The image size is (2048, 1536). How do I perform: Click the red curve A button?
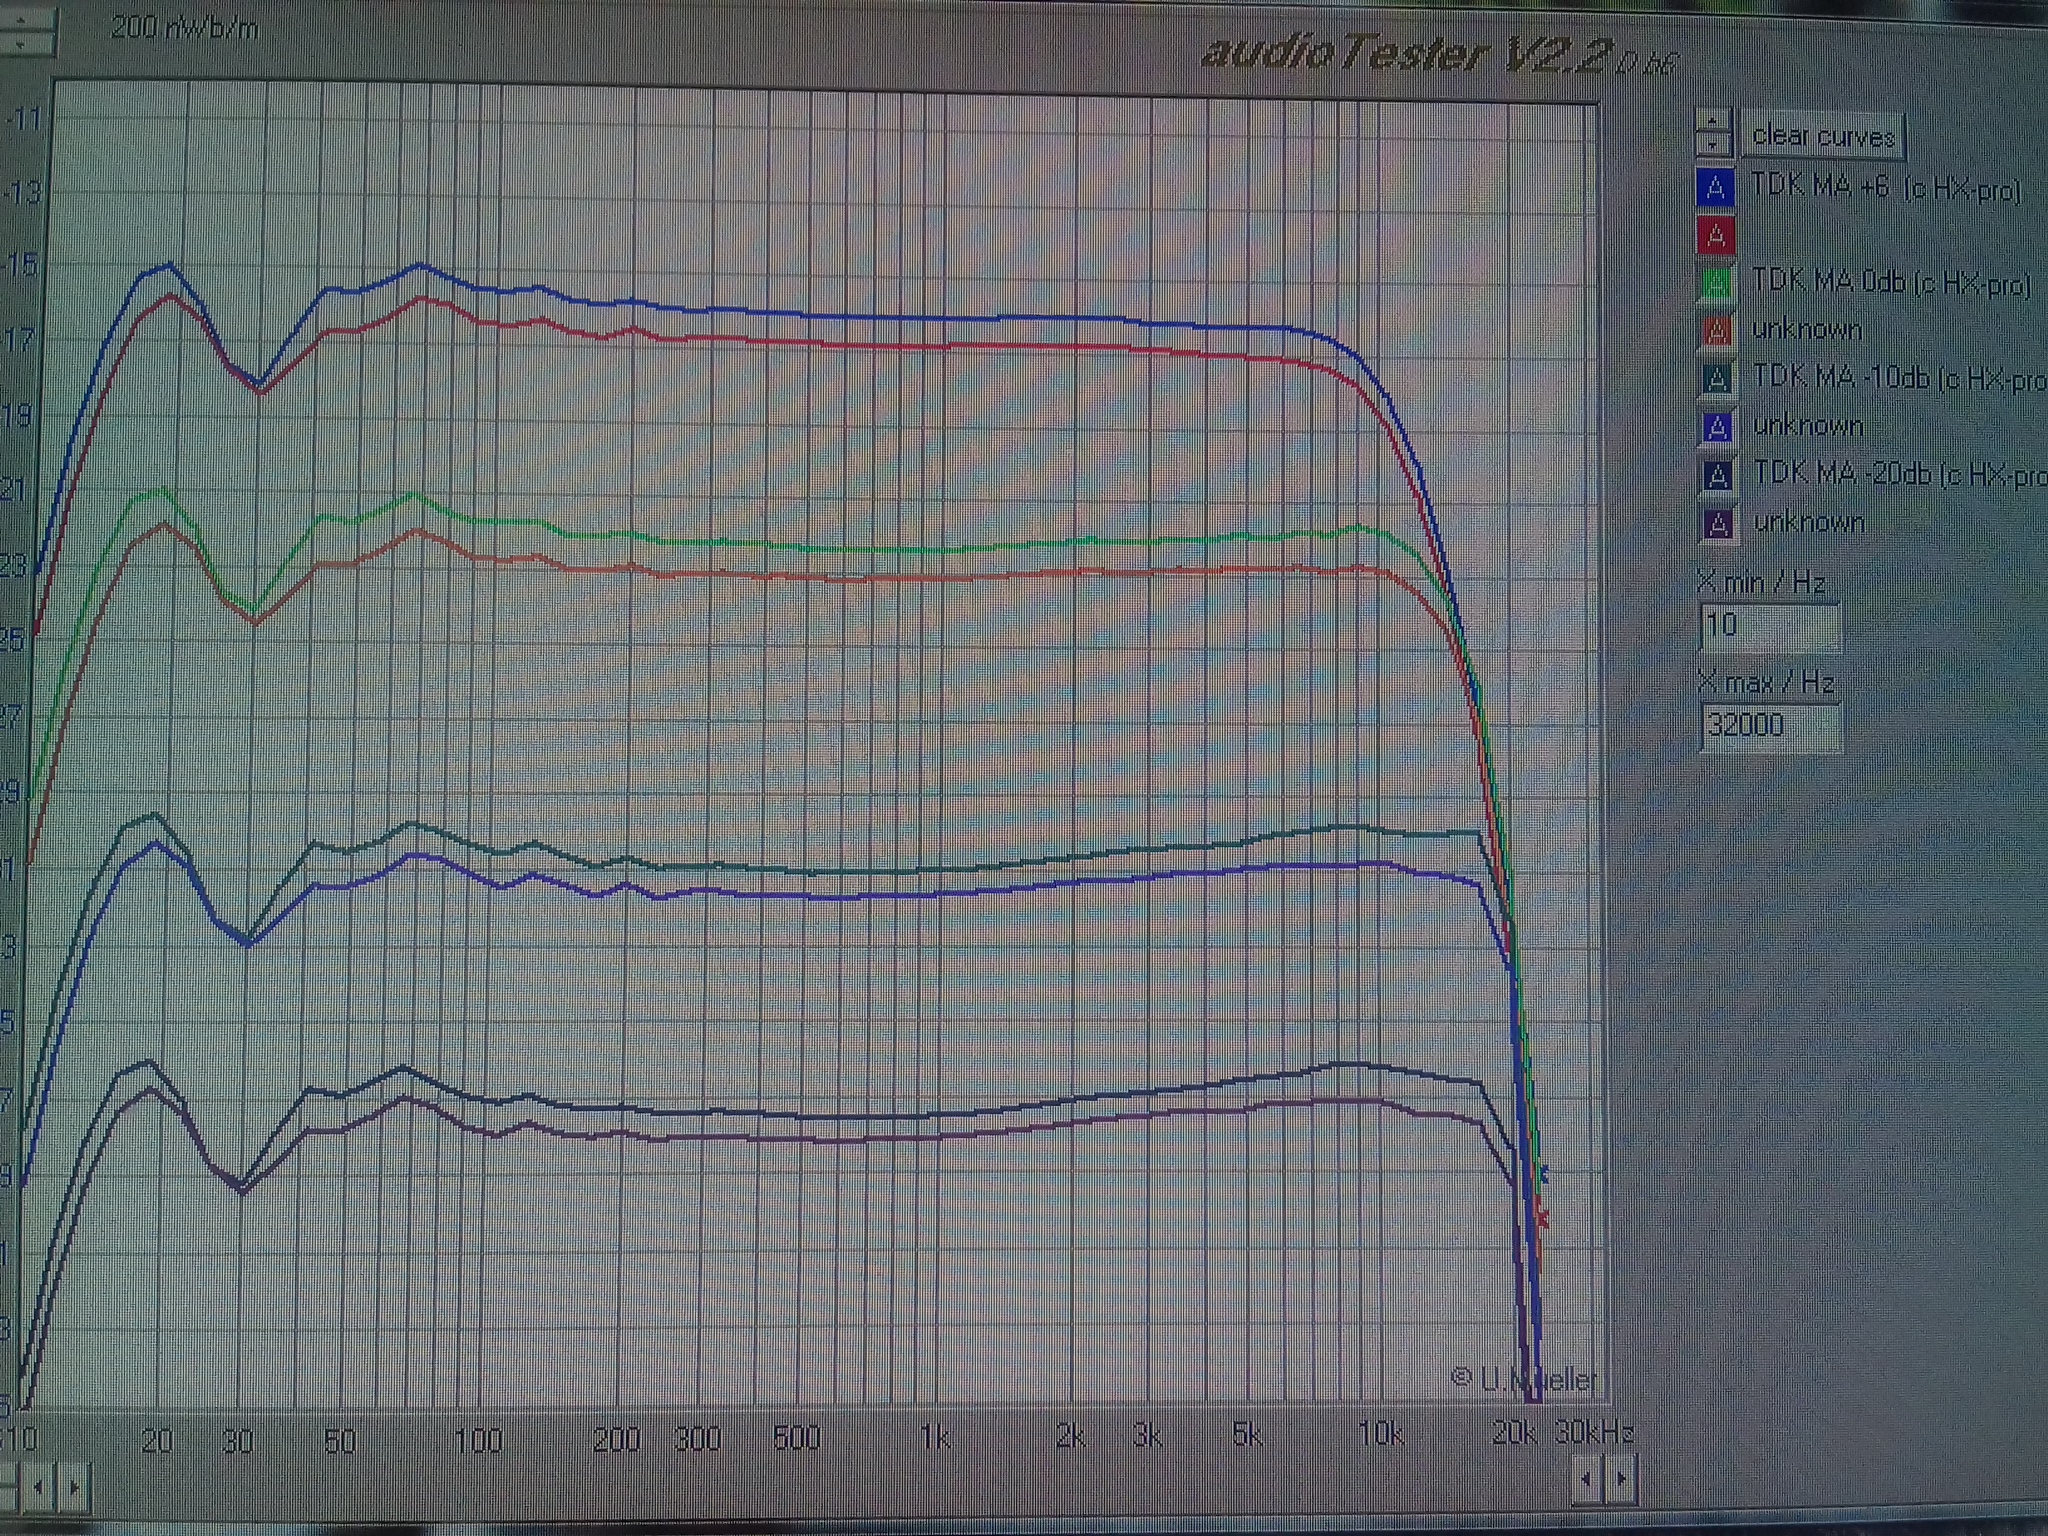1716,236
